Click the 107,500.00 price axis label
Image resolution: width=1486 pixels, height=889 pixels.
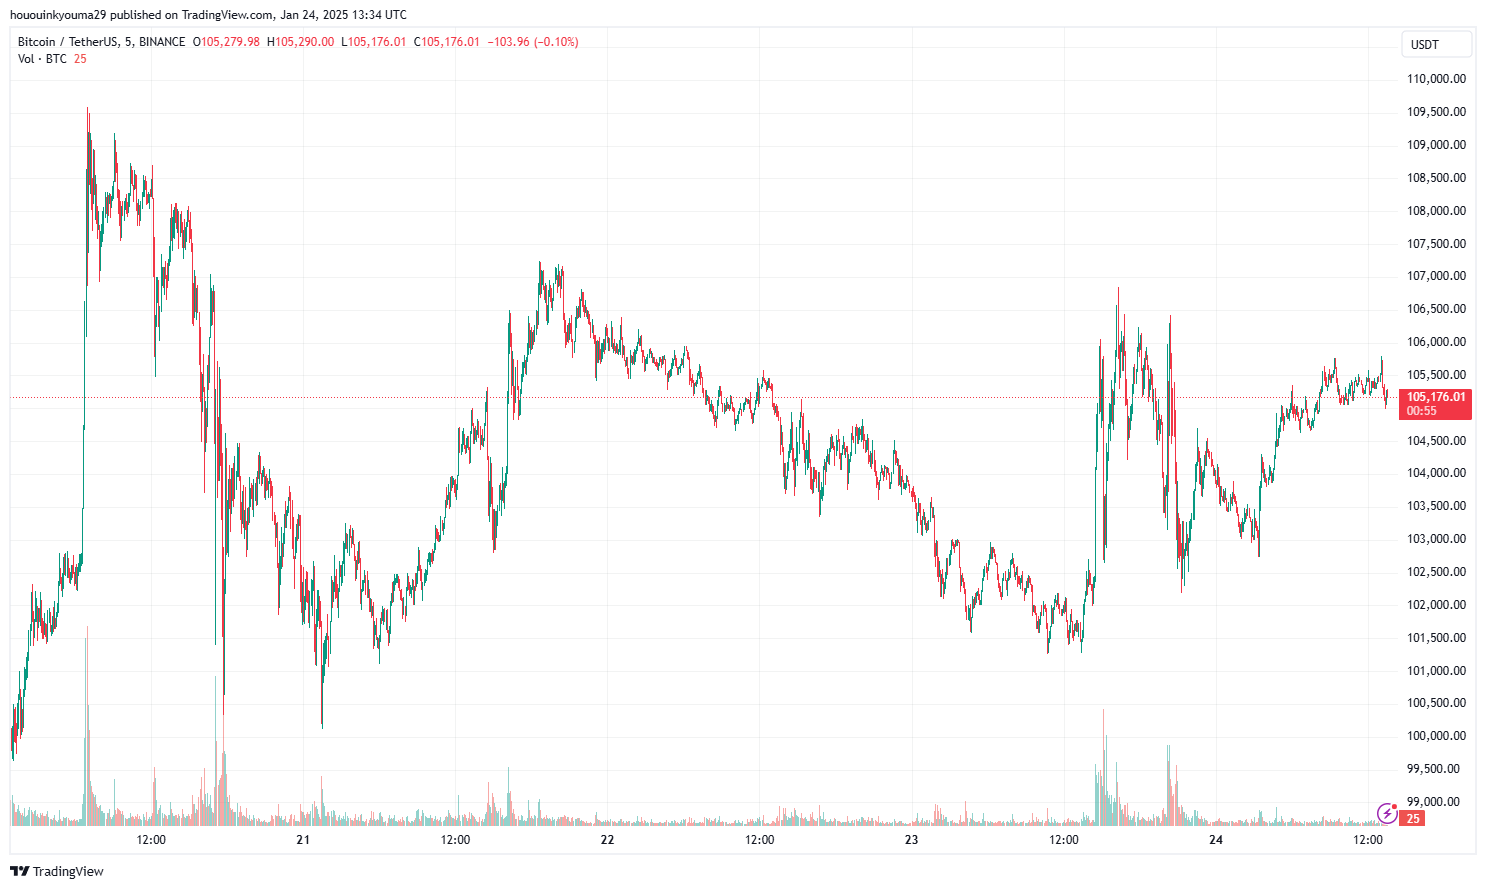pyautogui.click(x=1436, y=244)
